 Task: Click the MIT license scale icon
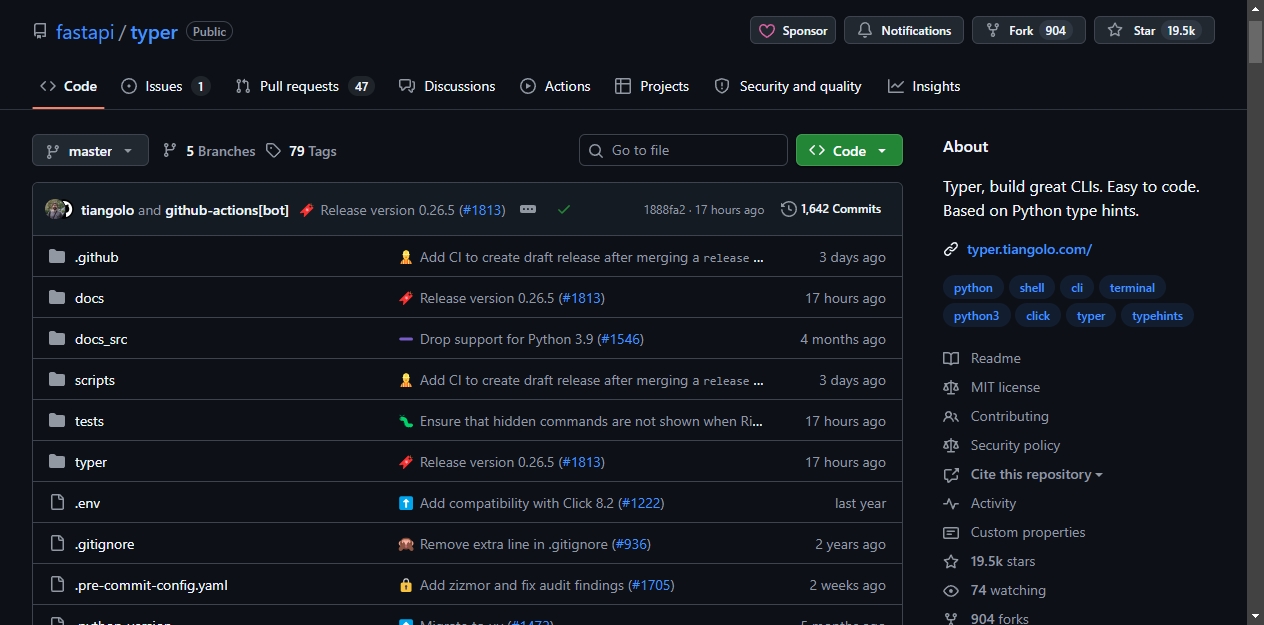951,387
